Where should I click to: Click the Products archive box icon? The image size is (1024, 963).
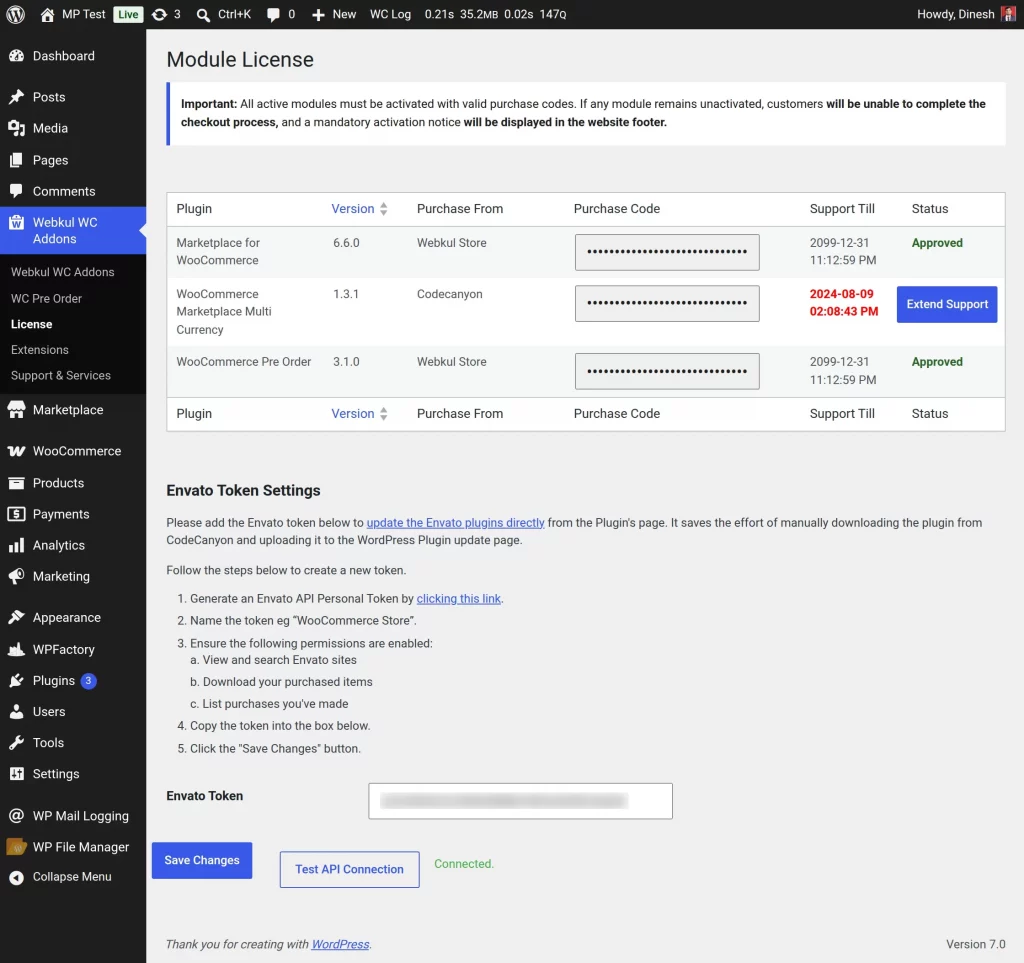coord(16,483)
